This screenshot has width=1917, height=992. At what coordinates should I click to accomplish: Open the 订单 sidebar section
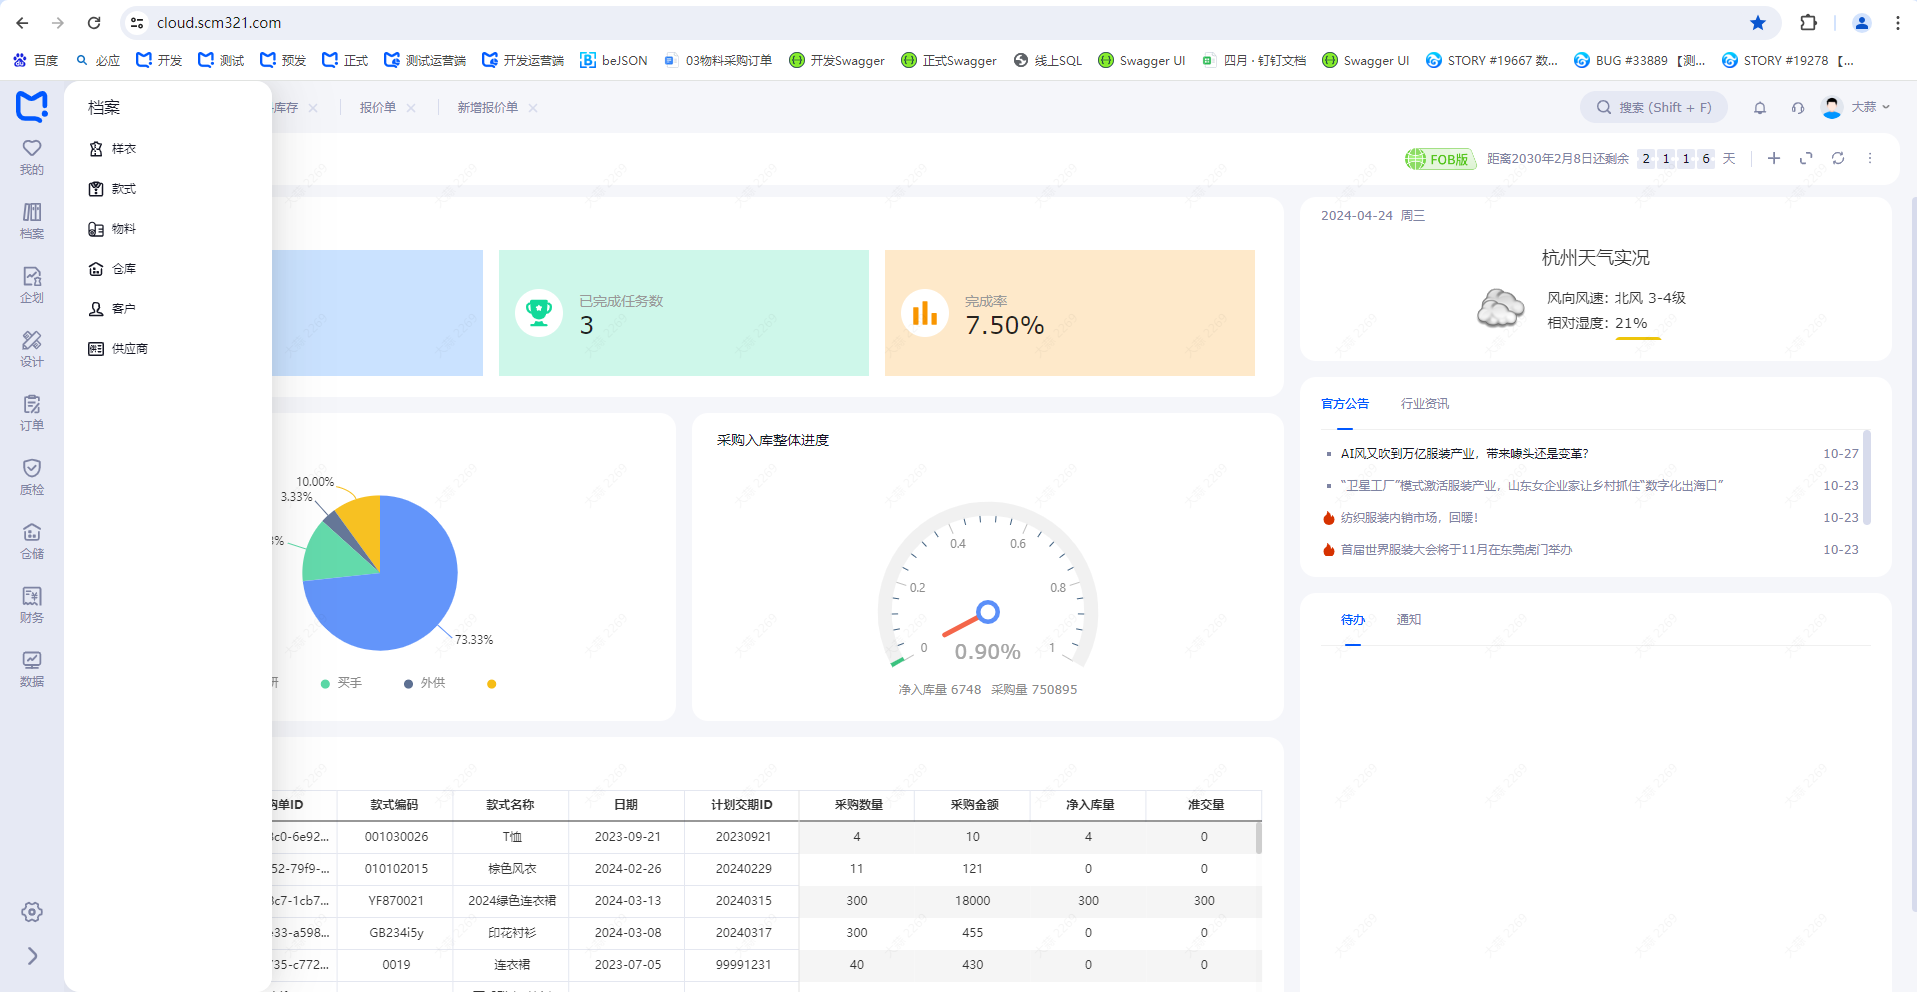tap(32, 413)
